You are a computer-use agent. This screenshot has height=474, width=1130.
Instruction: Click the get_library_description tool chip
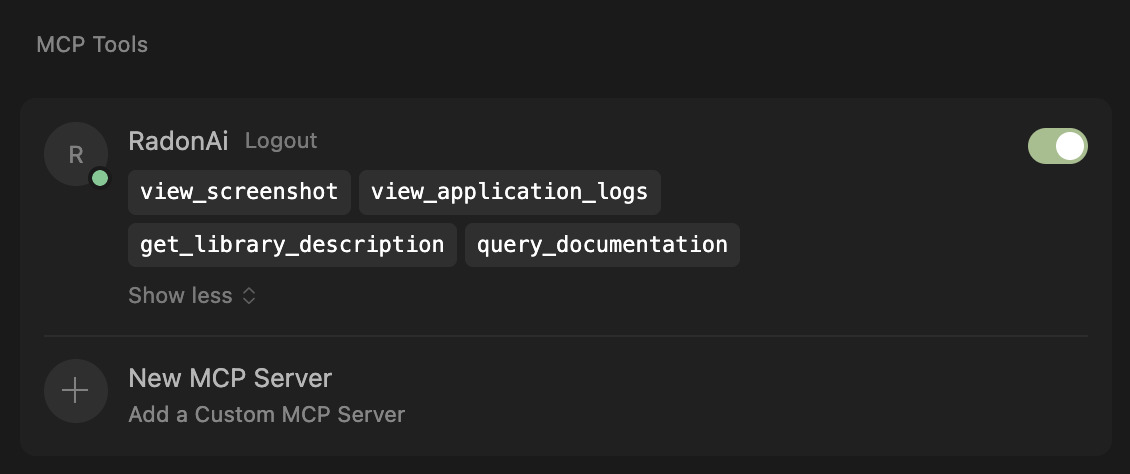coord(292,245)
